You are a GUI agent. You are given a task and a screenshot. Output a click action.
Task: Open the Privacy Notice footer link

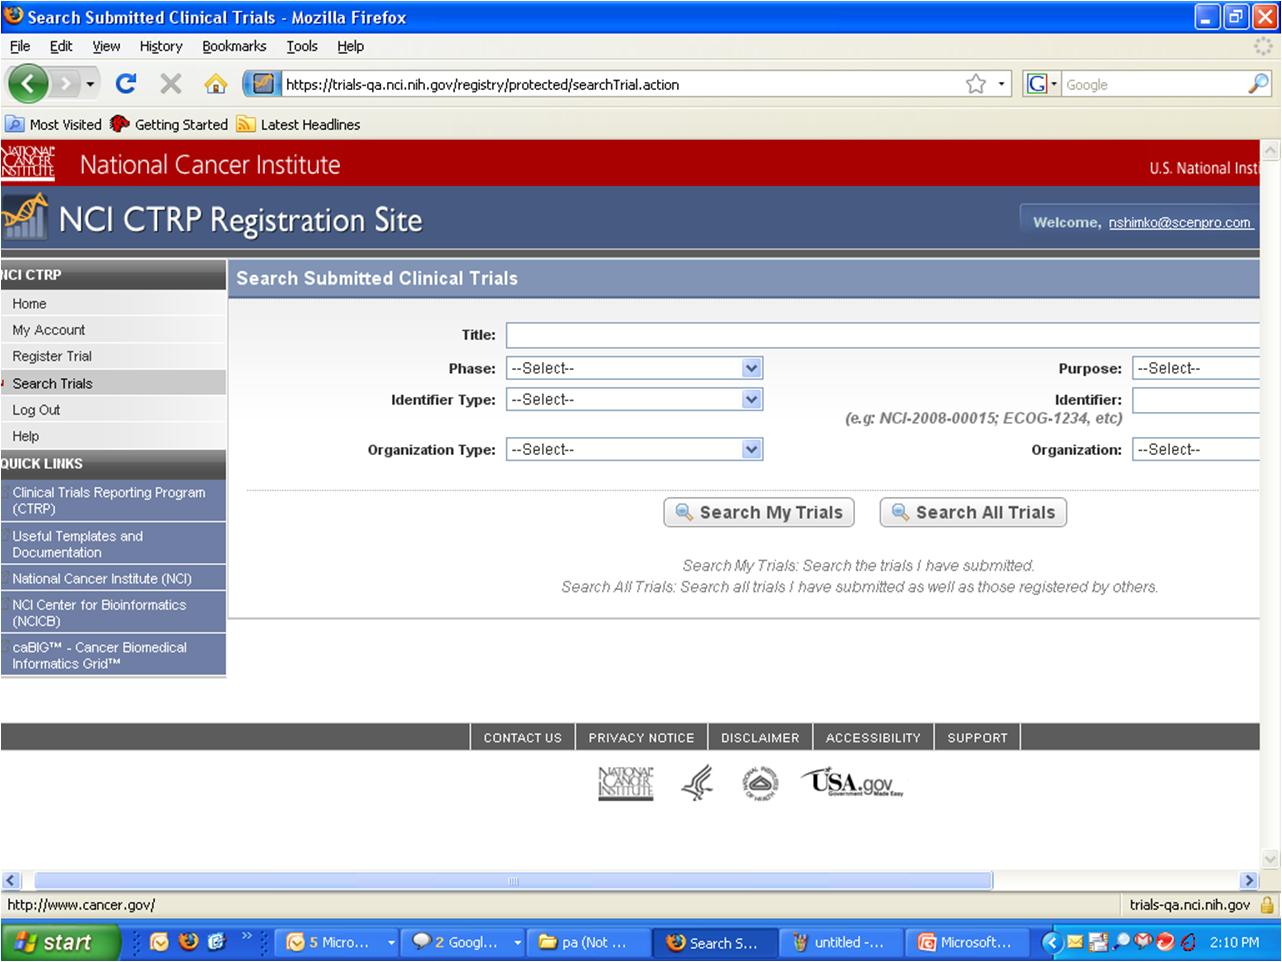(641, 738)
